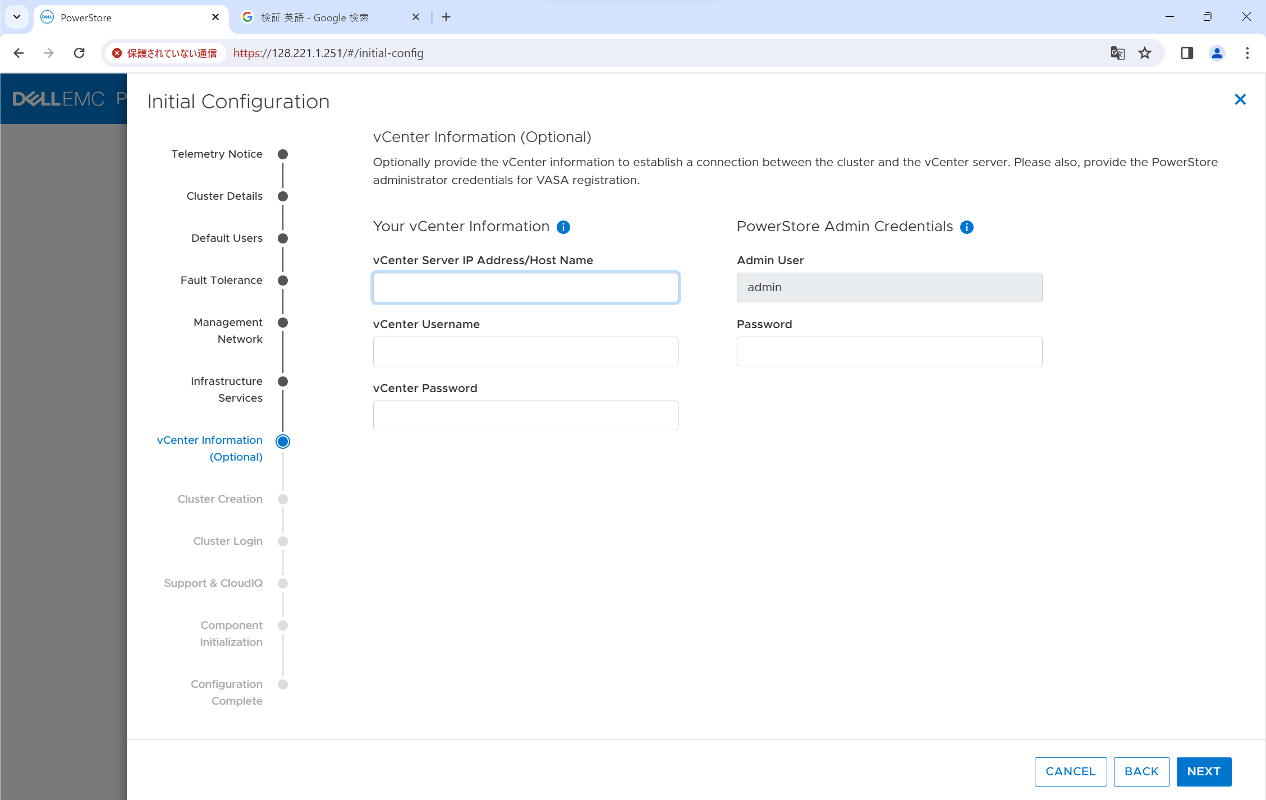This screenshot has width=1266, height=800.
Task: Click the browser address bar URL
Action: pyautogui.click(x=328, y=53)
